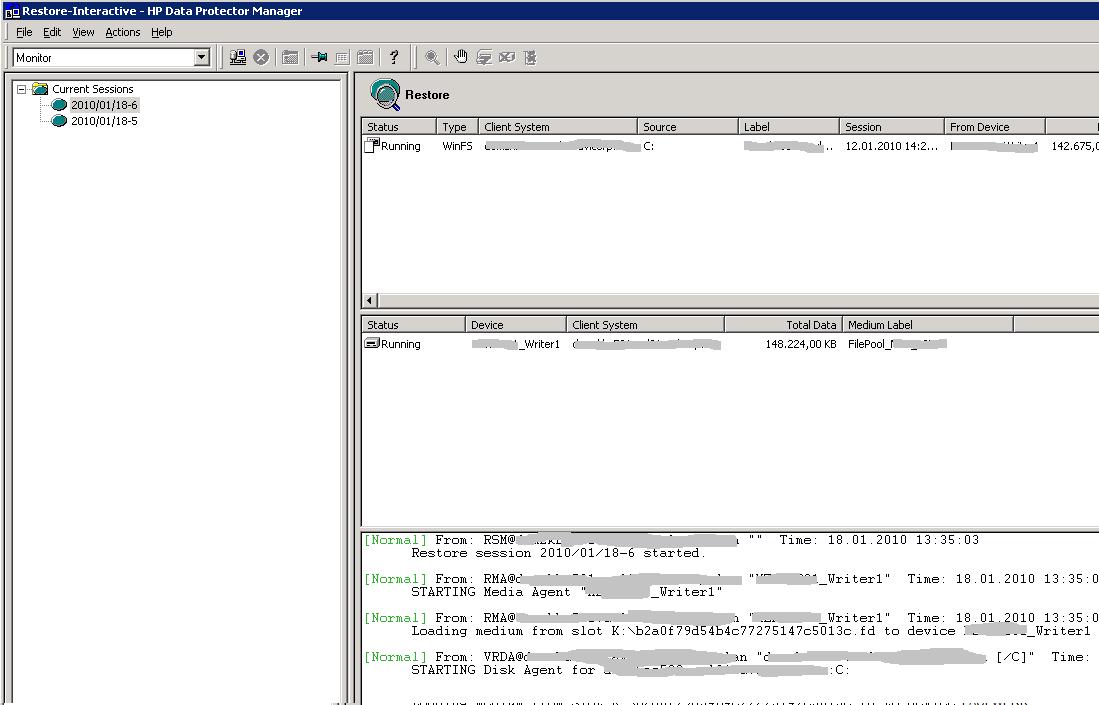Click the question mark help icon
This screenshot has width=1099, height=705.
[x=394, y=57]
